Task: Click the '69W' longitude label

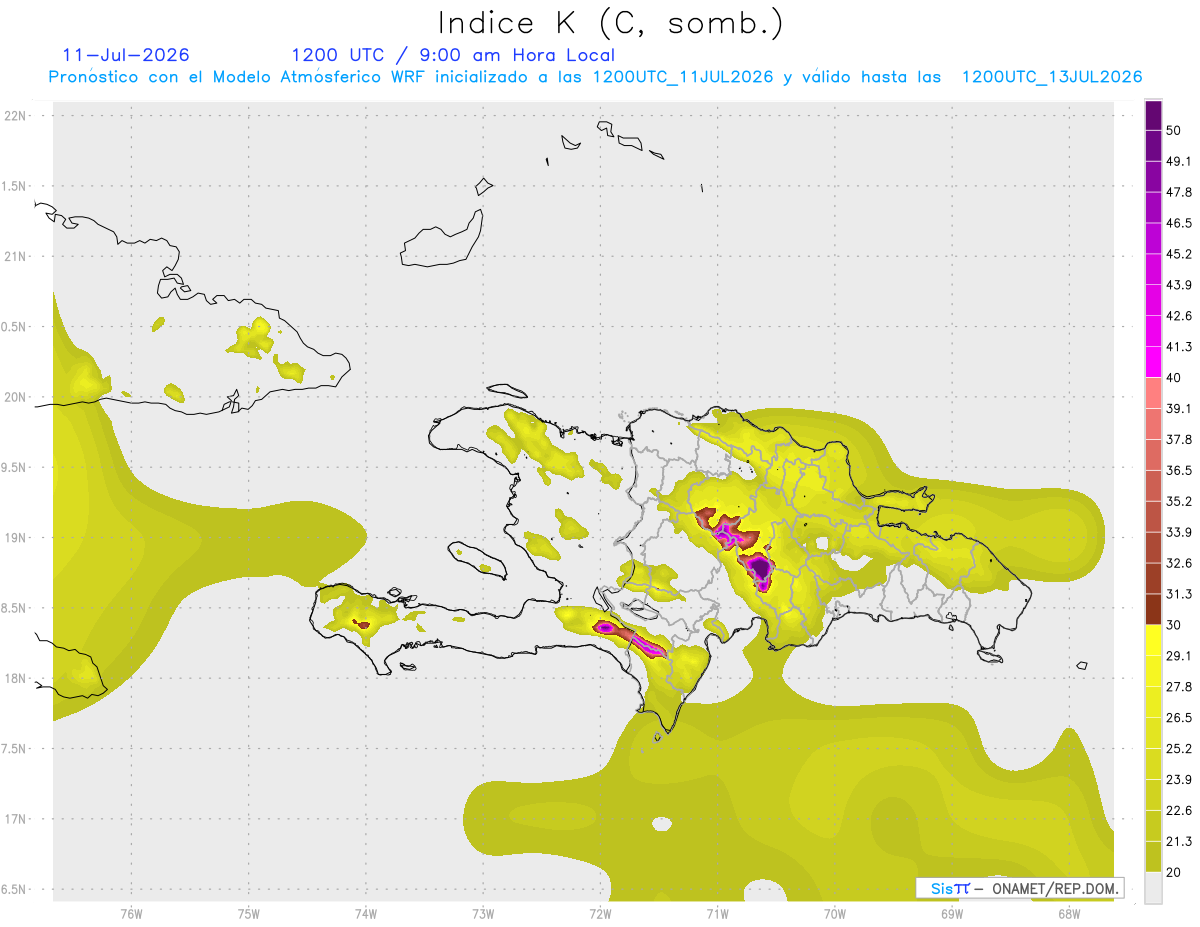Action: pyautogui.click(x=952, y=915)
